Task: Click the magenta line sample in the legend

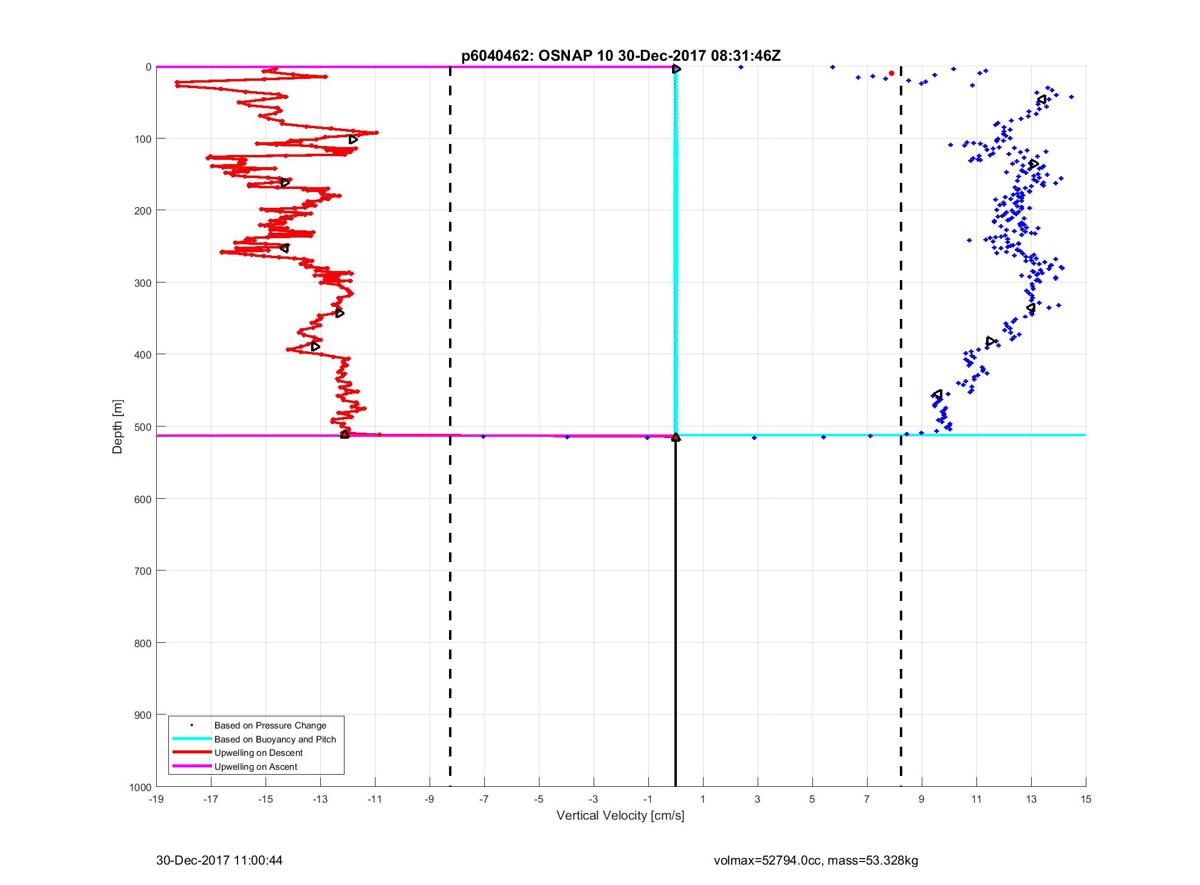Action: coord(190,767)
